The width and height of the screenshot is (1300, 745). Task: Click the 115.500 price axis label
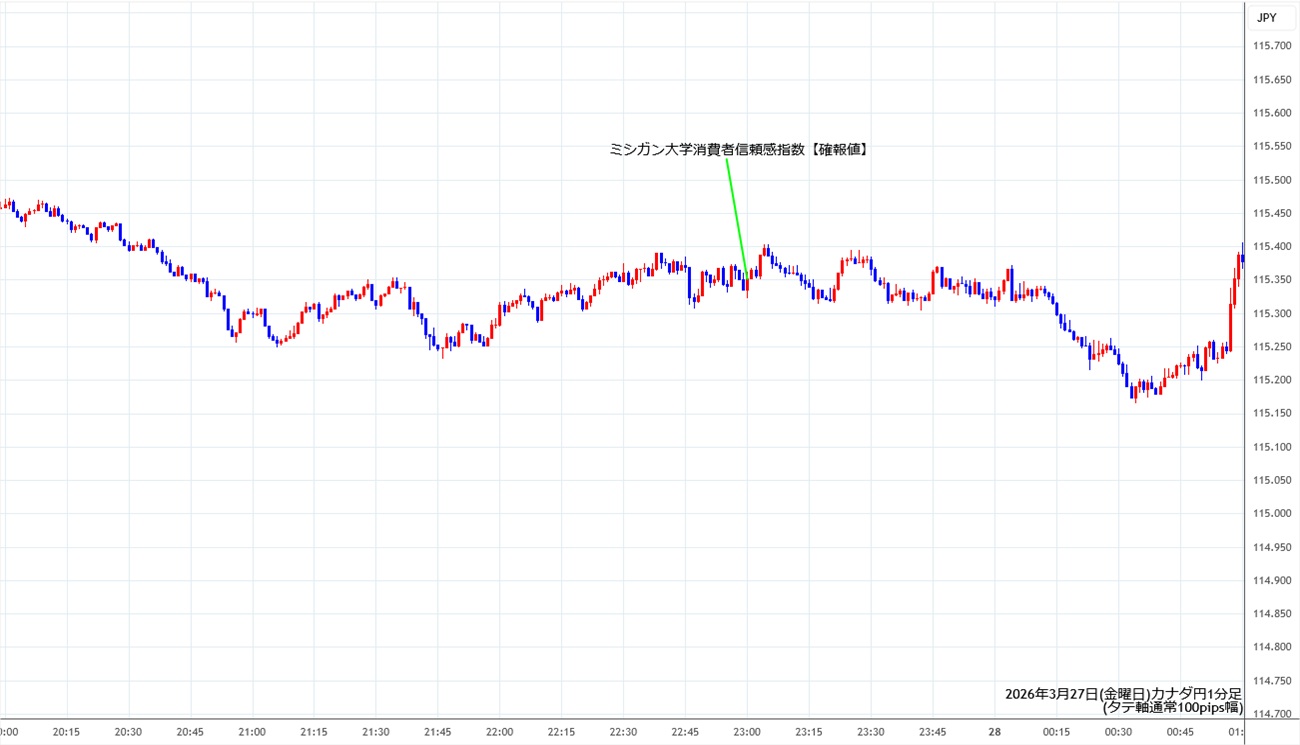(x=1270, y=180)
